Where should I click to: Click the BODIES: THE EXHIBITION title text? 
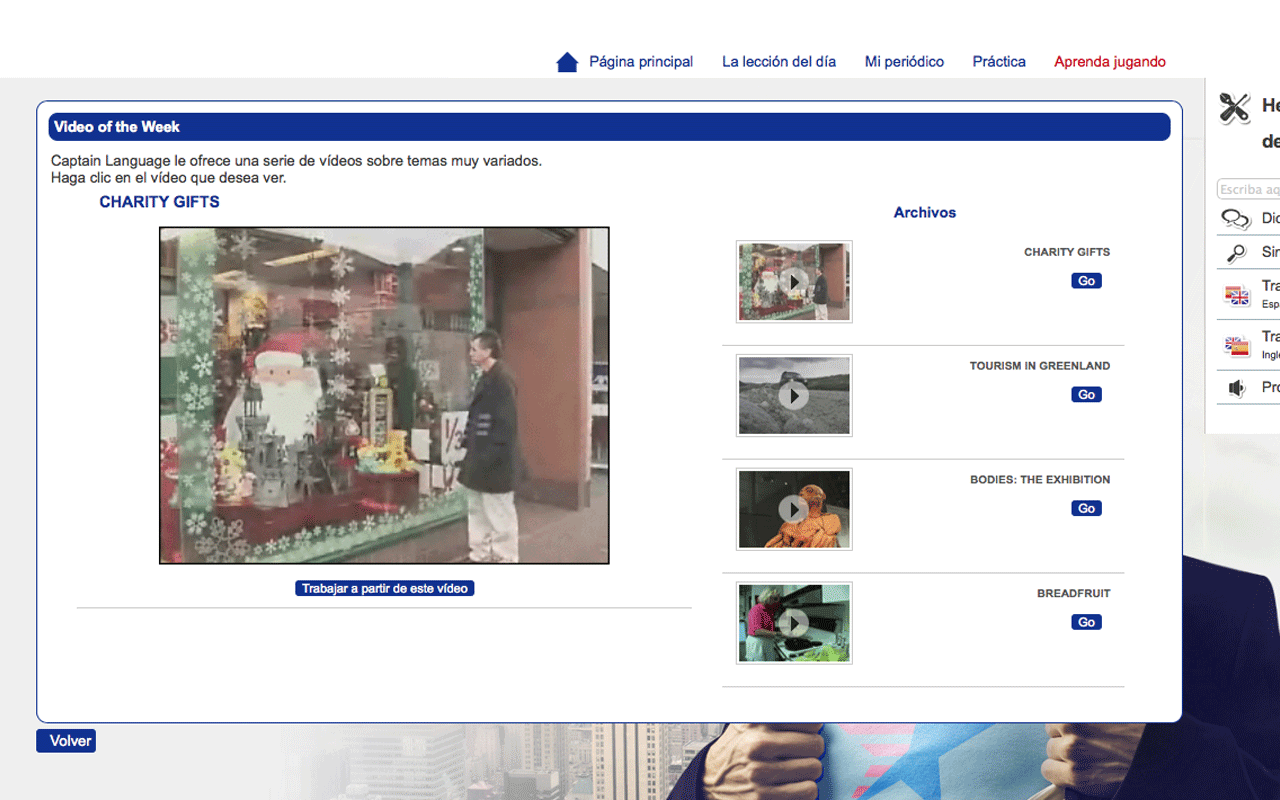1040,480
